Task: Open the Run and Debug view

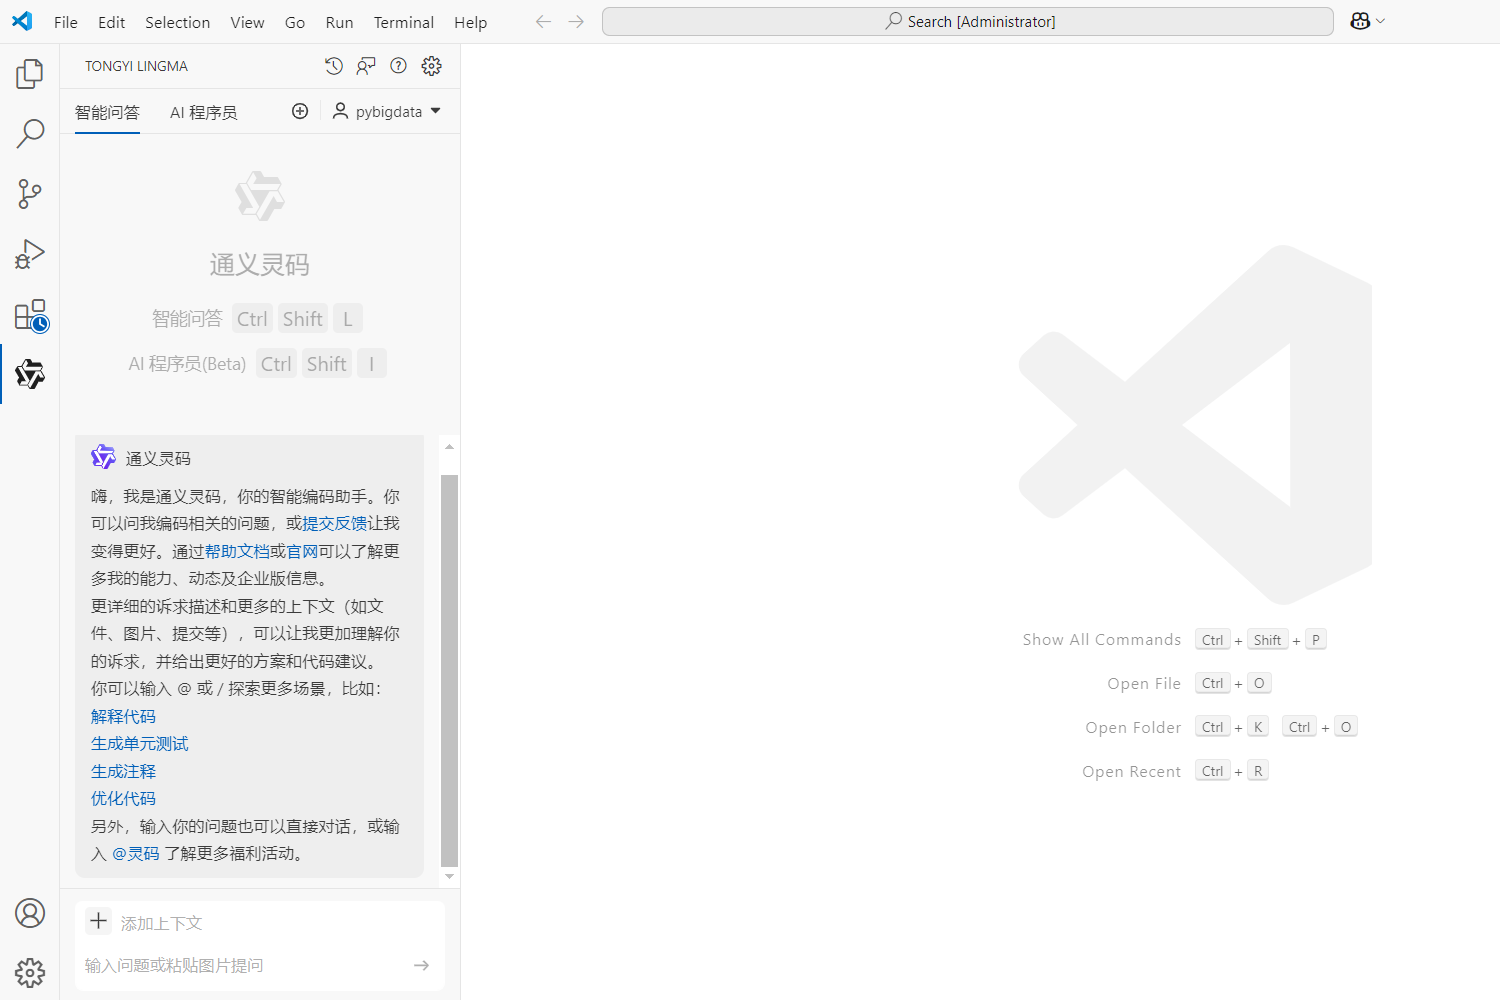Action: coord(30,254)
